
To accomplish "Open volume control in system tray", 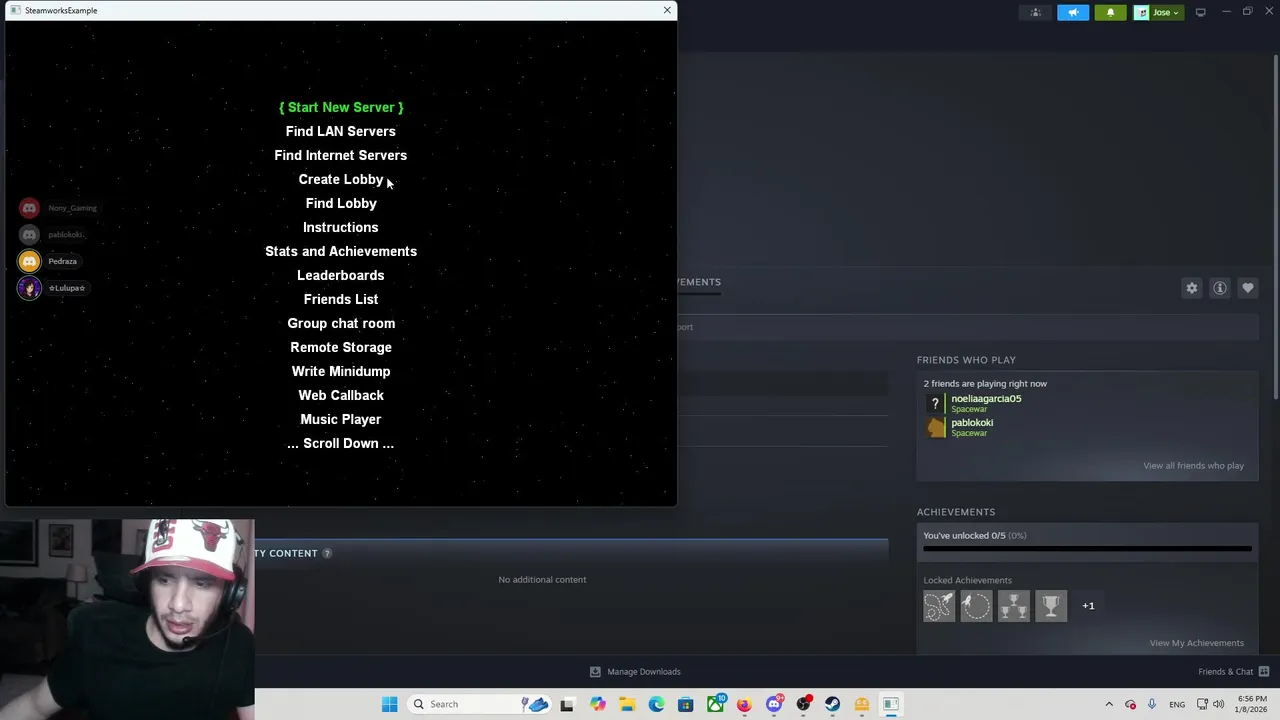I will pyautogui.click(x=1218, y=704).
